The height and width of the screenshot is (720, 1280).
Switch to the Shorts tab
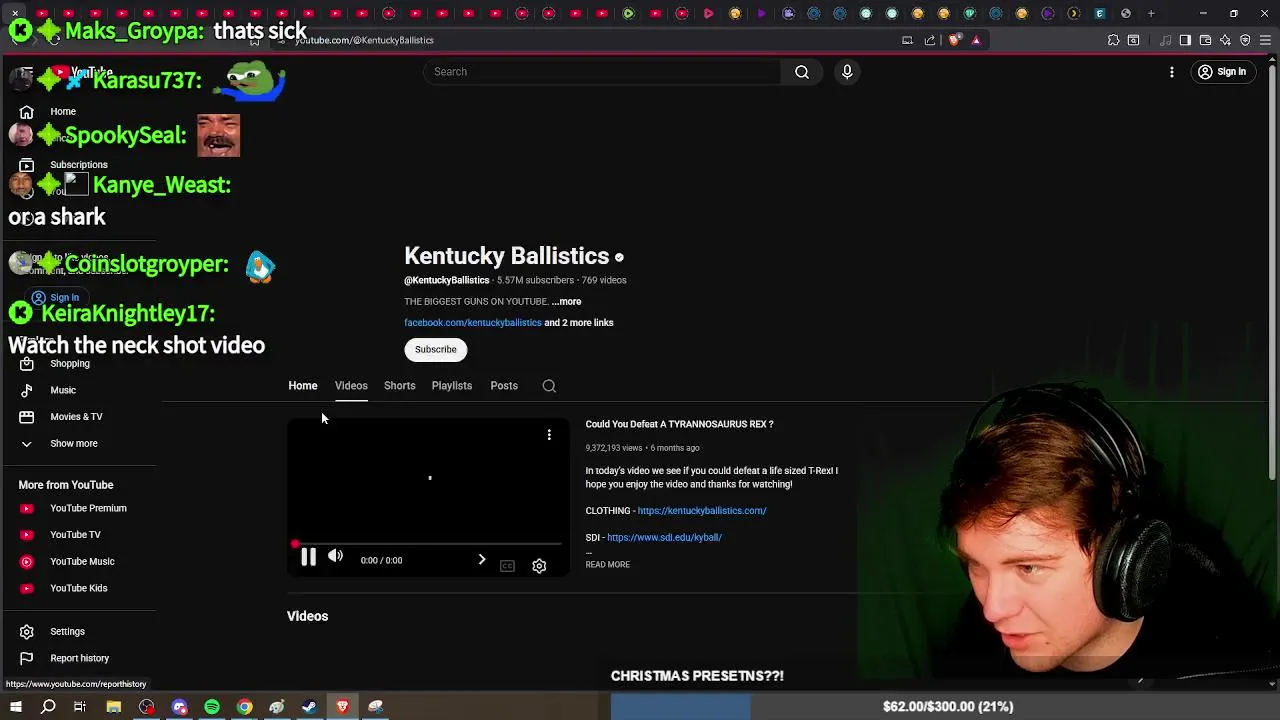[399, 386]
